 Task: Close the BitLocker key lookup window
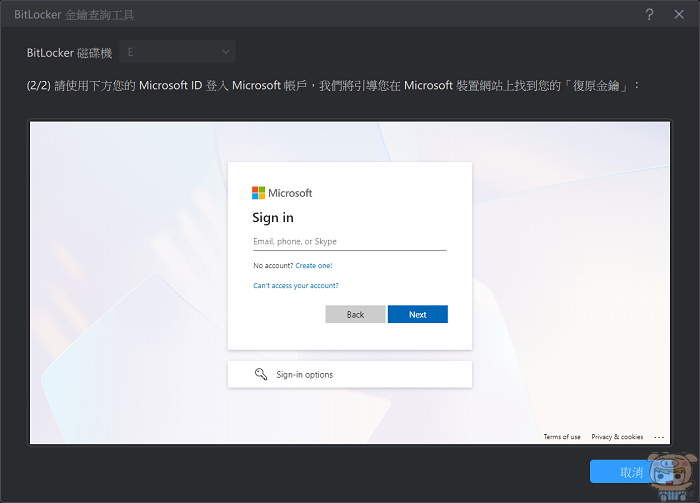(x=679, y=14)
